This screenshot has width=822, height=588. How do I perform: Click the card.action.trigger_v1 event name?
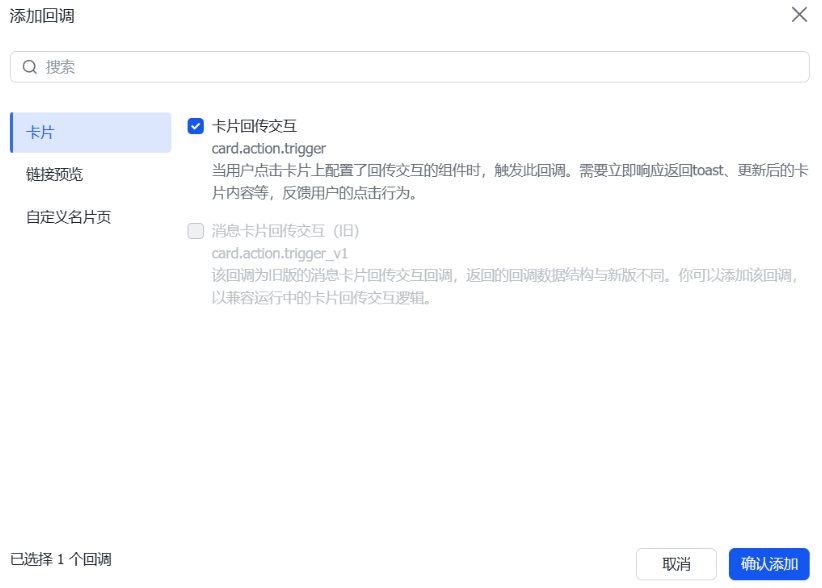coord(279,254)
